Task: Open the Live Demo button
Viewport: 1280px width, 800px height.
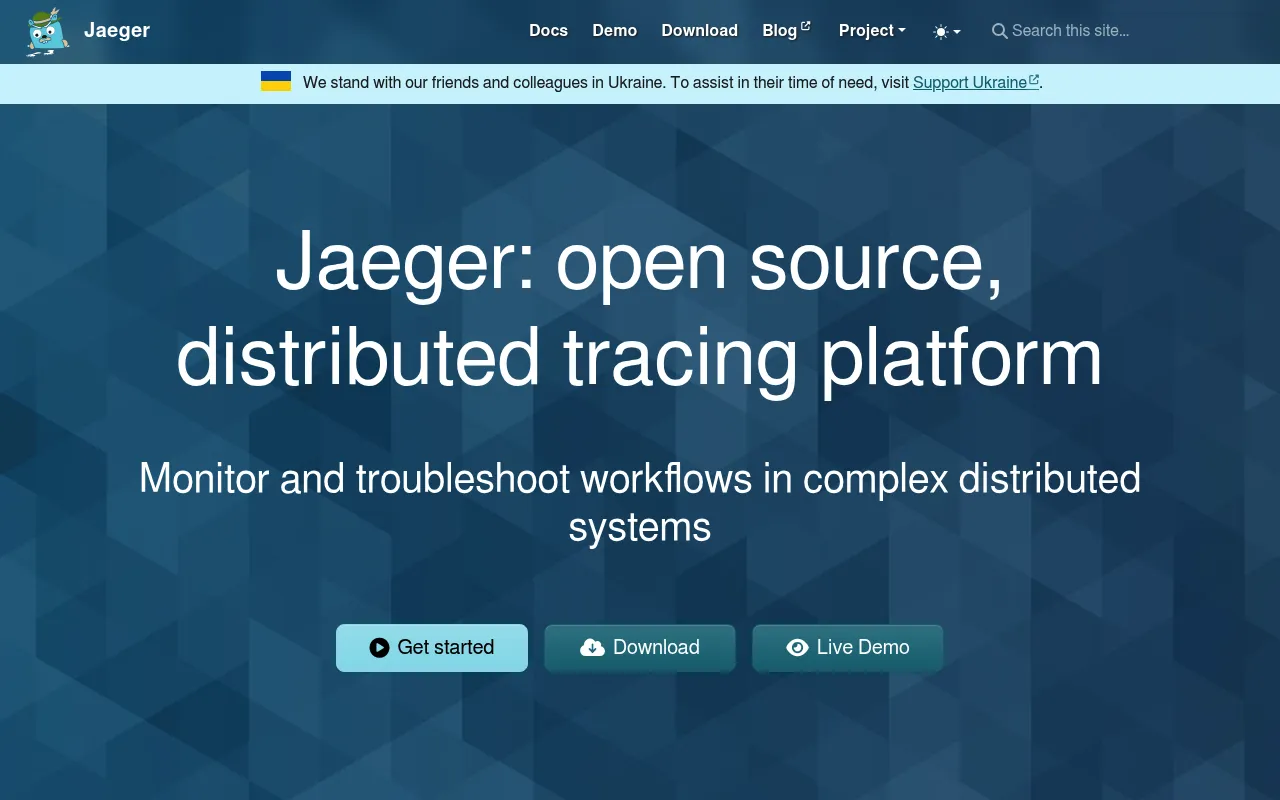Action: click(848, 648)
